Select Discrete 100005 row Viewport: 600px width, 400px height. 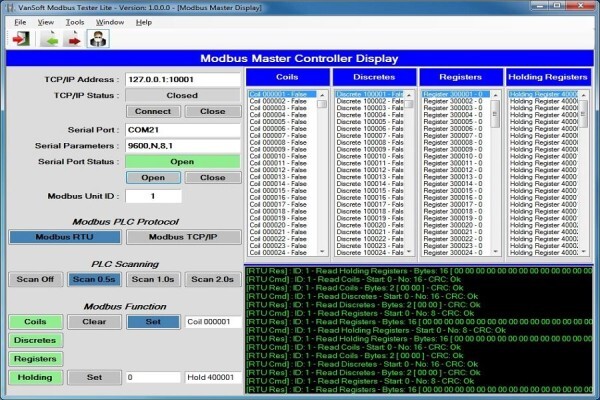pyautogui.click(x=369, y=122)
